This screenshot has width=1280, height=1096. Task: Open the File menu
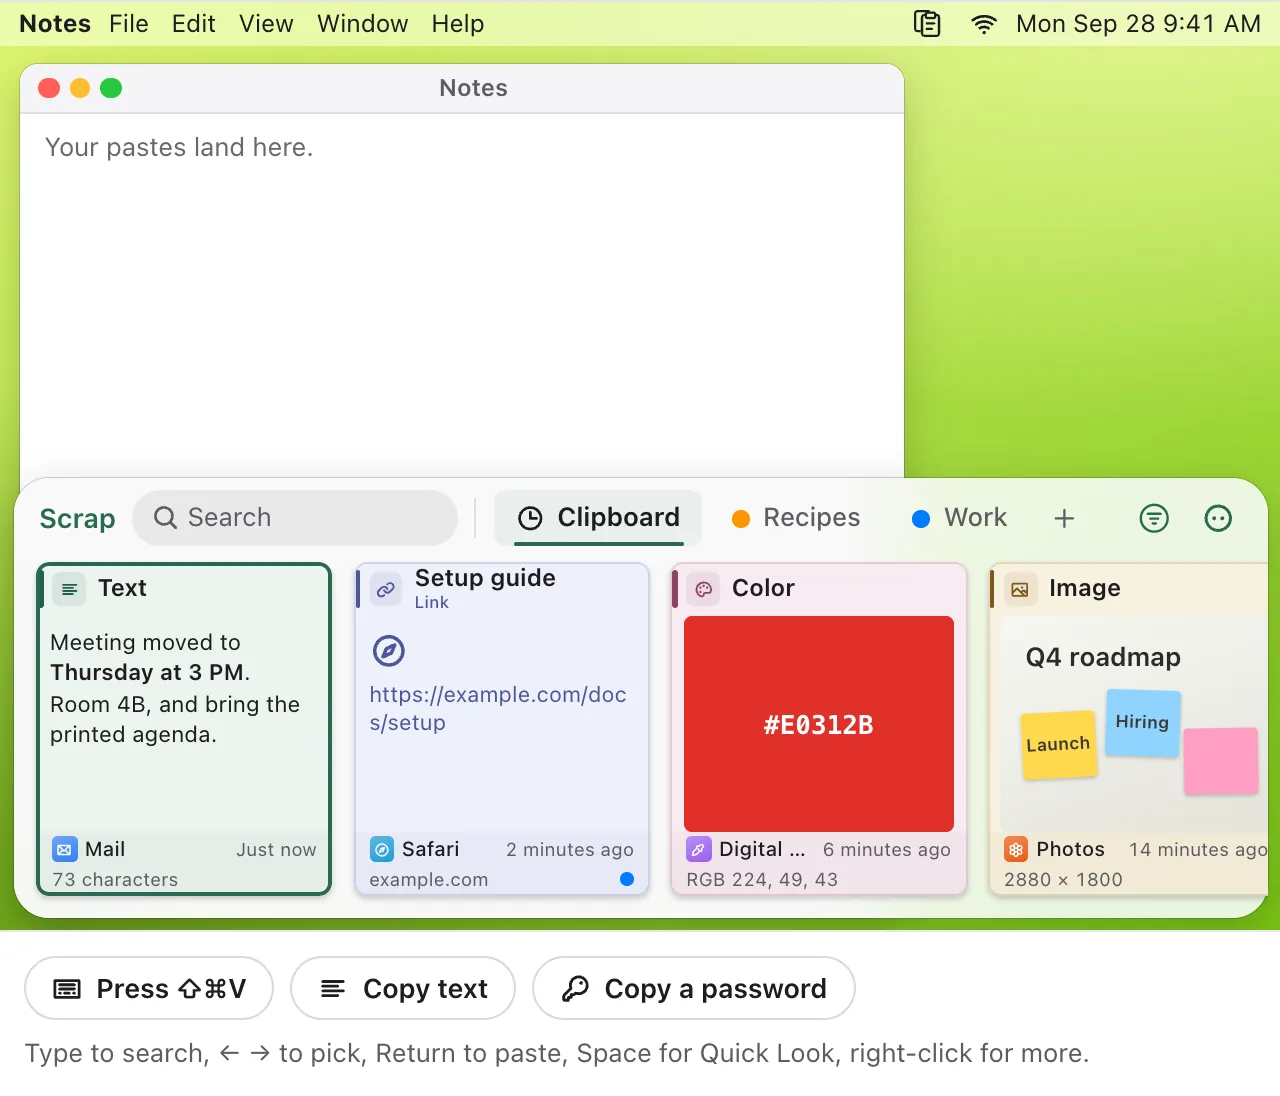[x=129, y=24]
